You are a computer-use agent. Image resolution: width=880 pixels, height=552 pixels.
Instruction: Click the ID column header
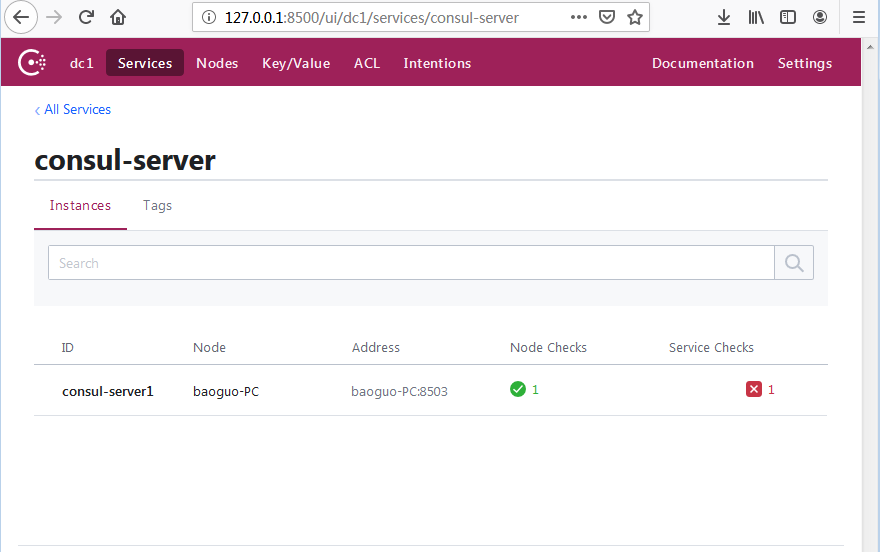(67, 347)
